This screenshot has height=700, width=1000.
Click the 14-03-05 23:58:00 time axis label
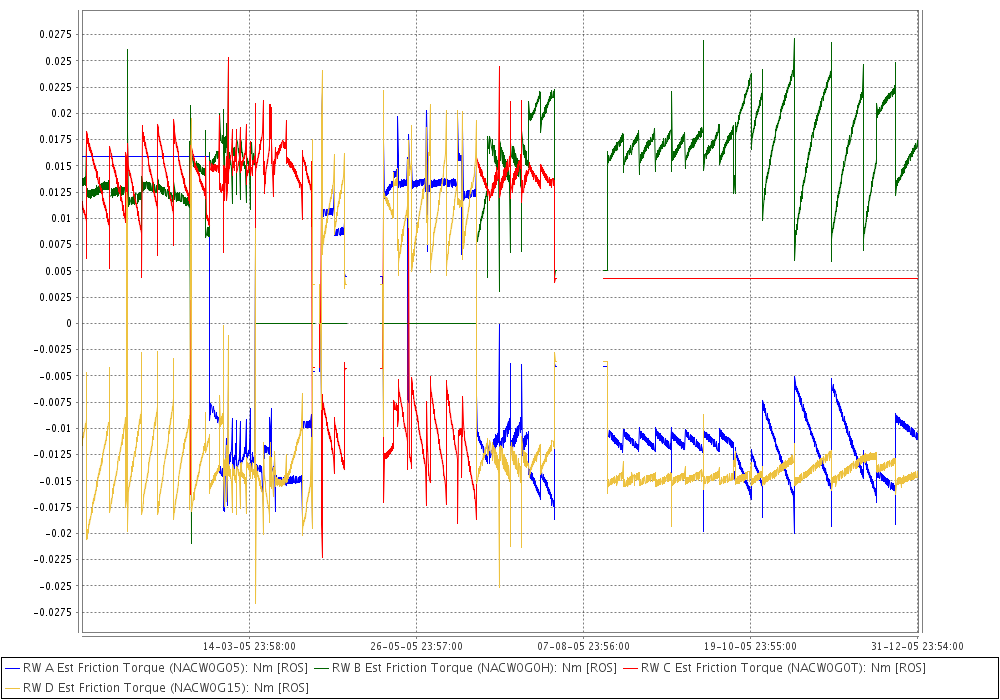tap(249, 646)
